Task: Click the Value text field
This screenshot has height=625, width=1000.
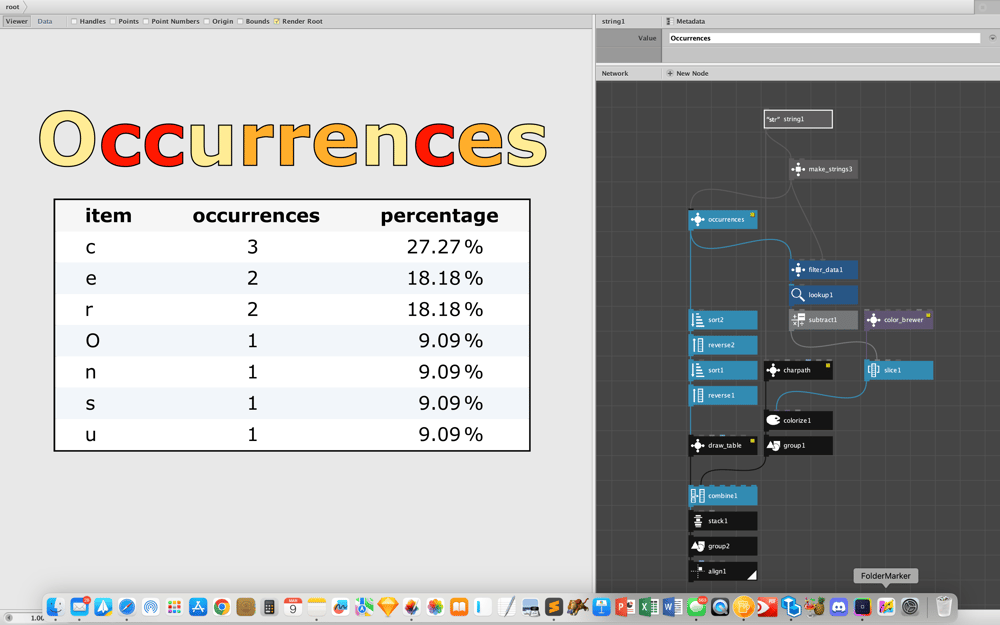Action: (824, 38)
